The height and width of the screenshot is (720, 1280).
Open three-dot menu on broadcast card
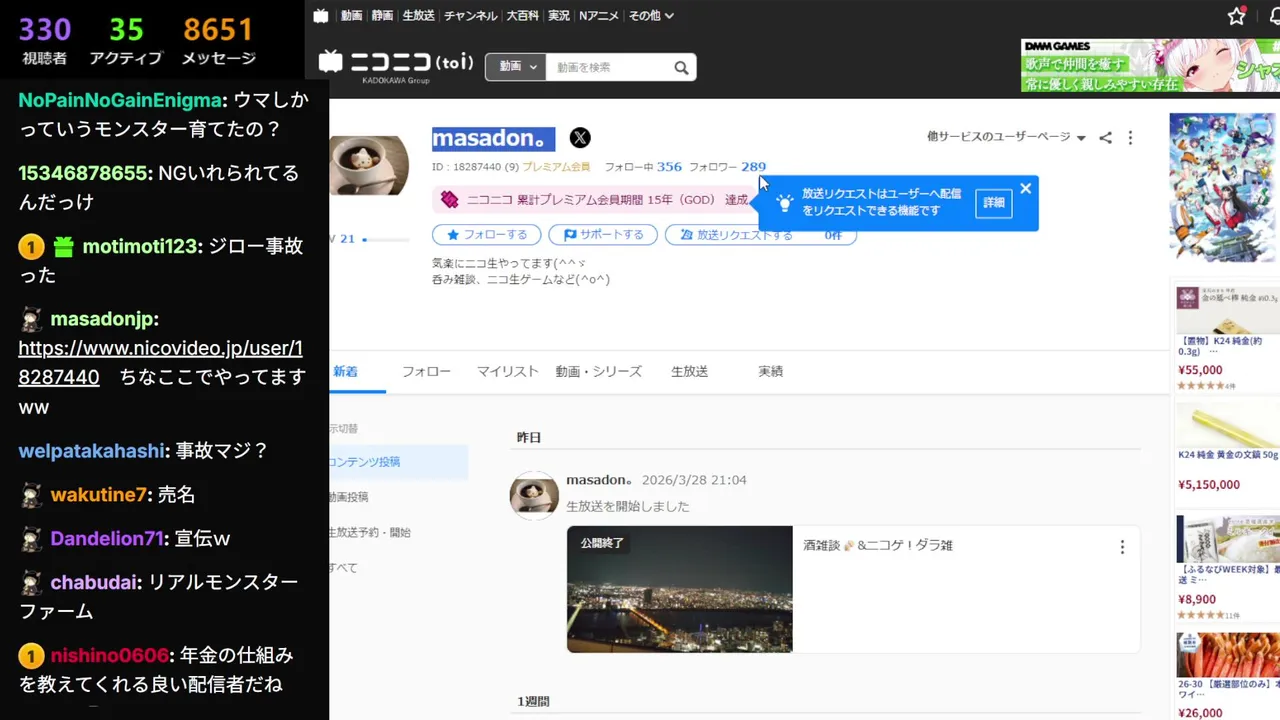pos(1122,547)
